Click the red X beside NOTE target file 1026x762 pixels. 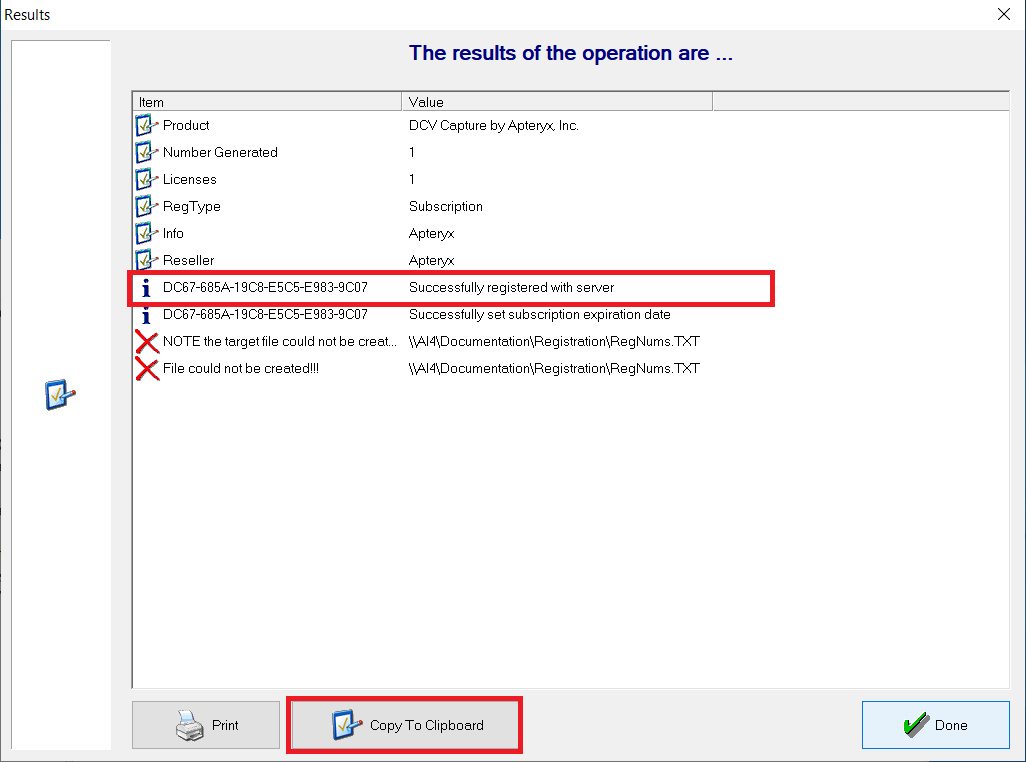[x=147, y=341]
